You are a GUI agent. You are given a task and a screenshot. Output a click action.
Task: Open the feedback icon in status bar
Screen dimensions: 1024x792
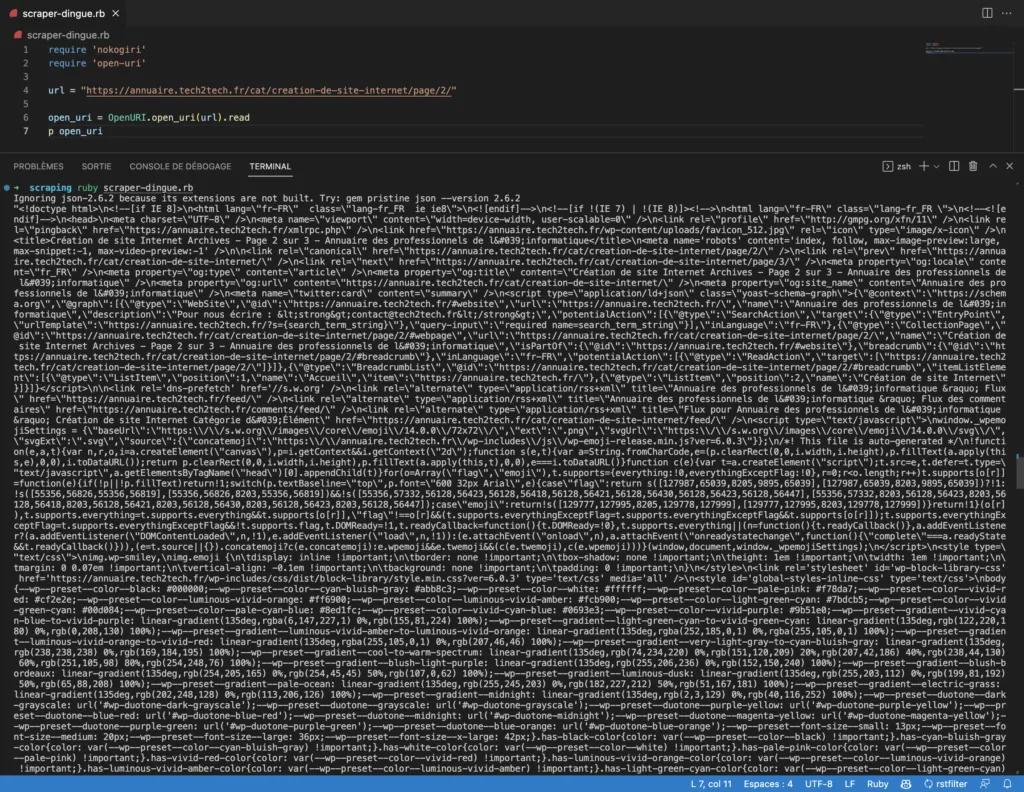point(985,784)
